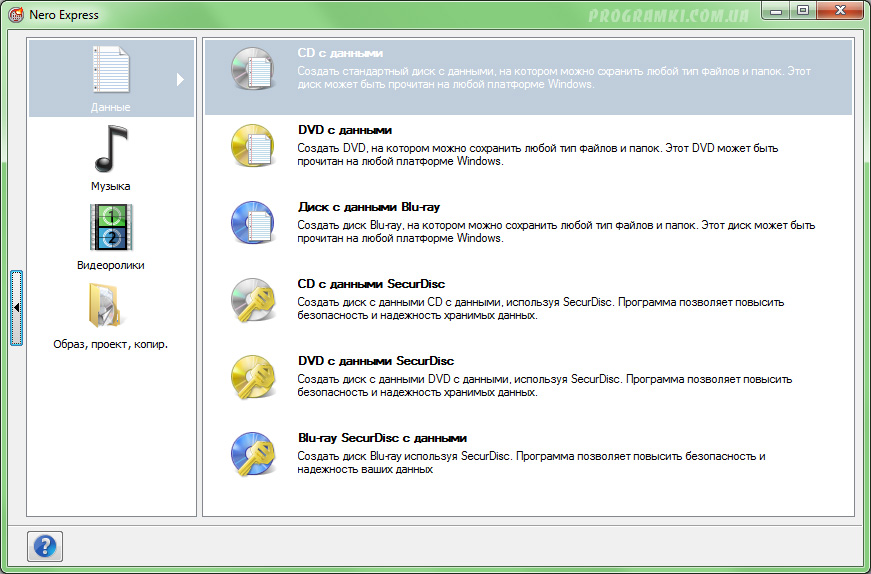Choose DVD с данными SecurDisc heading
The width and height of the screenshot is (871, 574).
click(376, 361)
